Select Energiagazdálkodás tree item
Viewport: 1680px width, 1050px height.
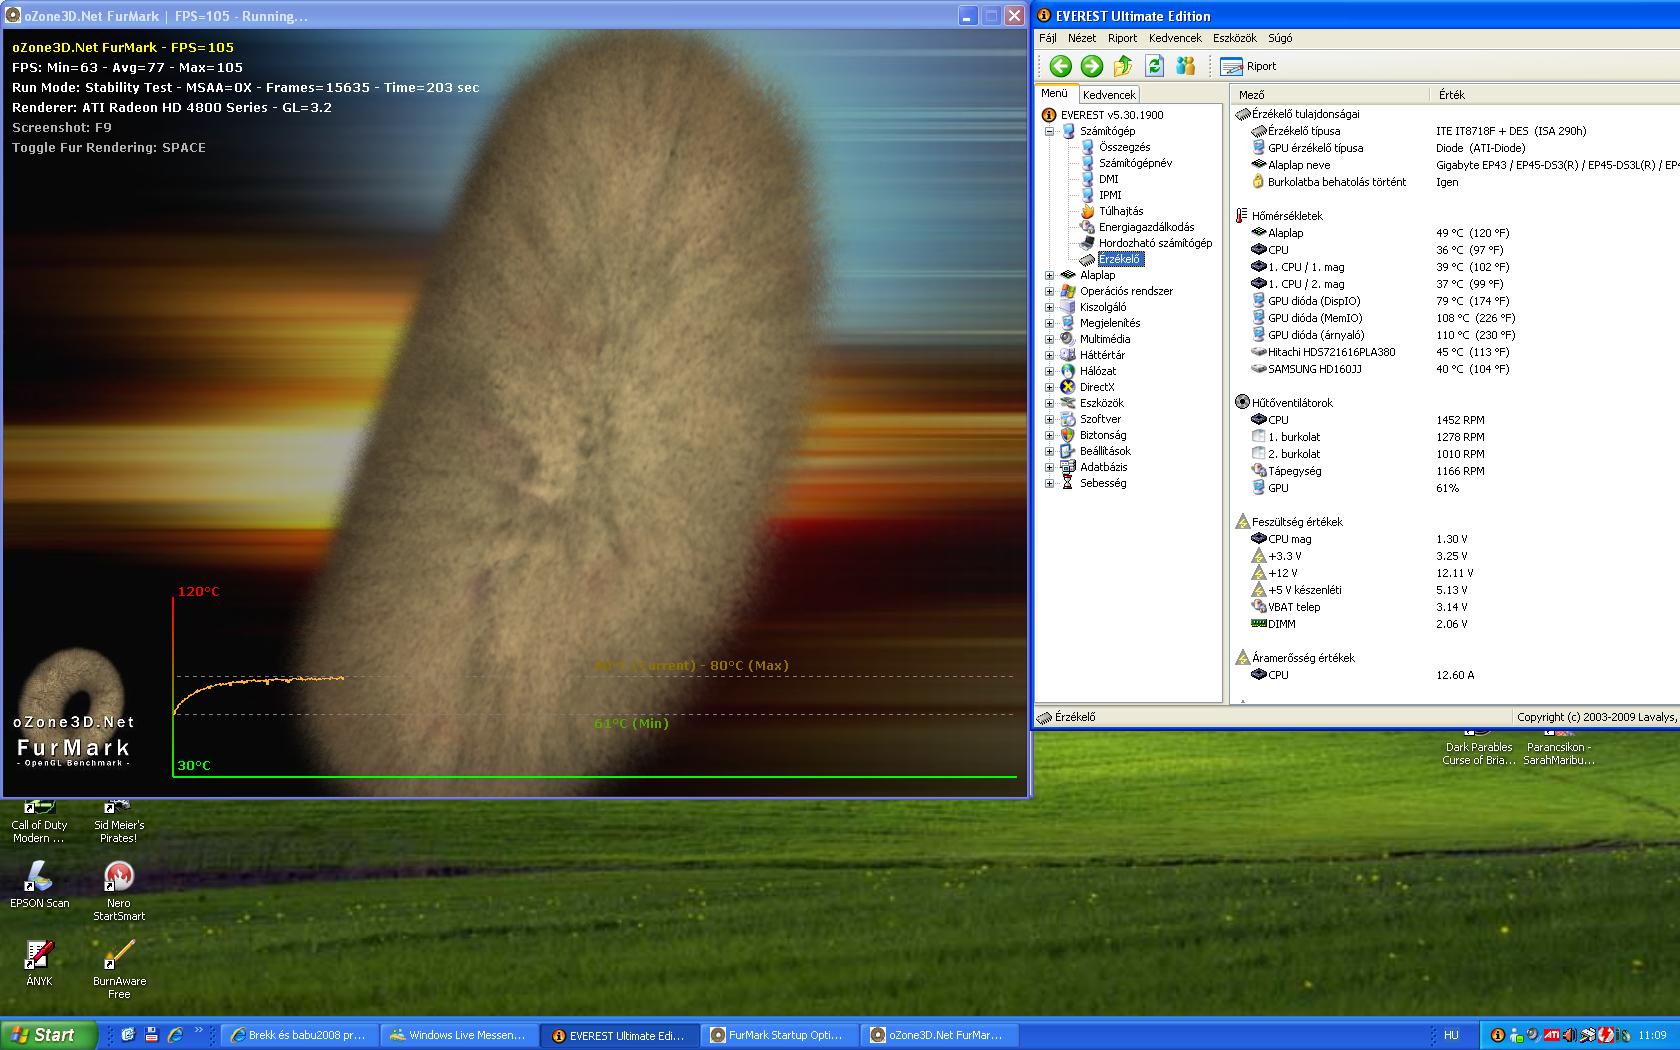pyautogui.click(x=1146, y=227)
